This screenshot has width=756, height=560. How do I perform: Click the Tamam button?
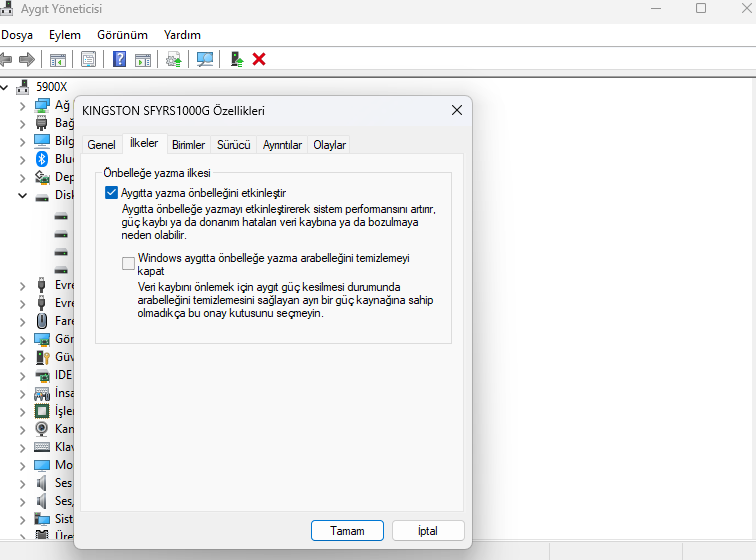coord(347,531)
